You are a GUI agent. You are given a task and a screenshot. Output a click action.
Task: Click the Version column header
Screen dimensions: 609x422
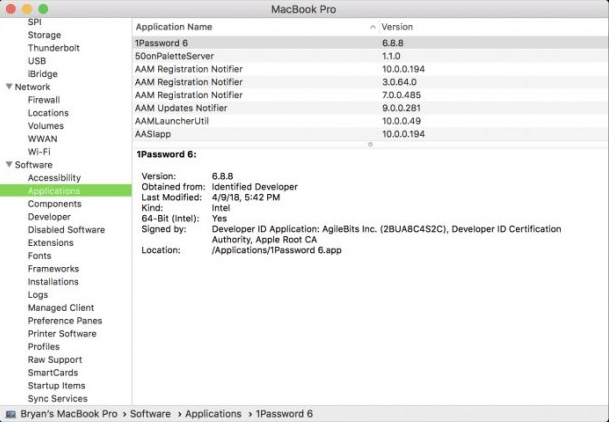click(x=397, y=26)
